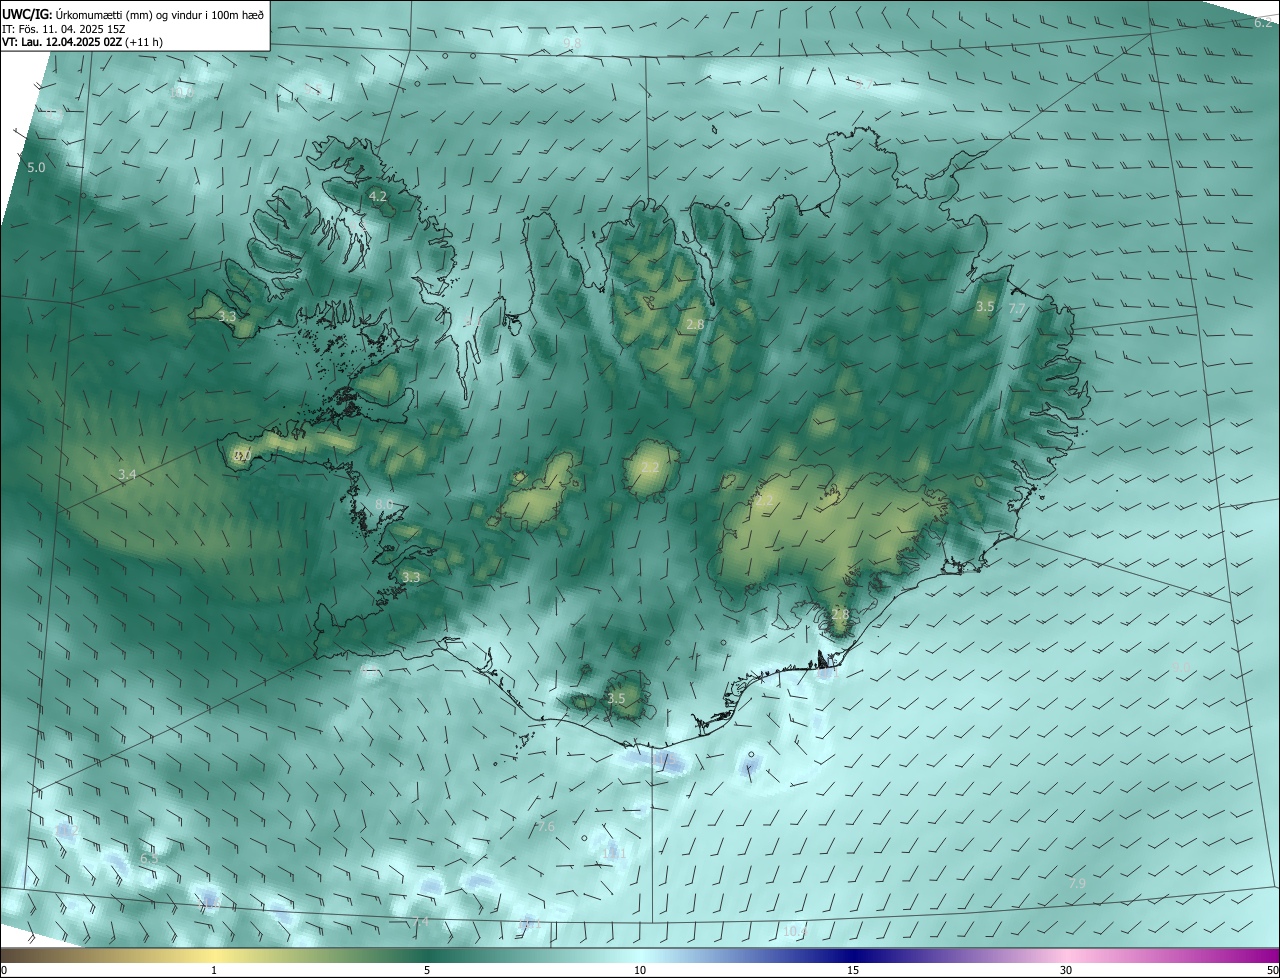1280x978 pixels.
Task: Click the color scale tick label 0
Action: pos(3,970)
